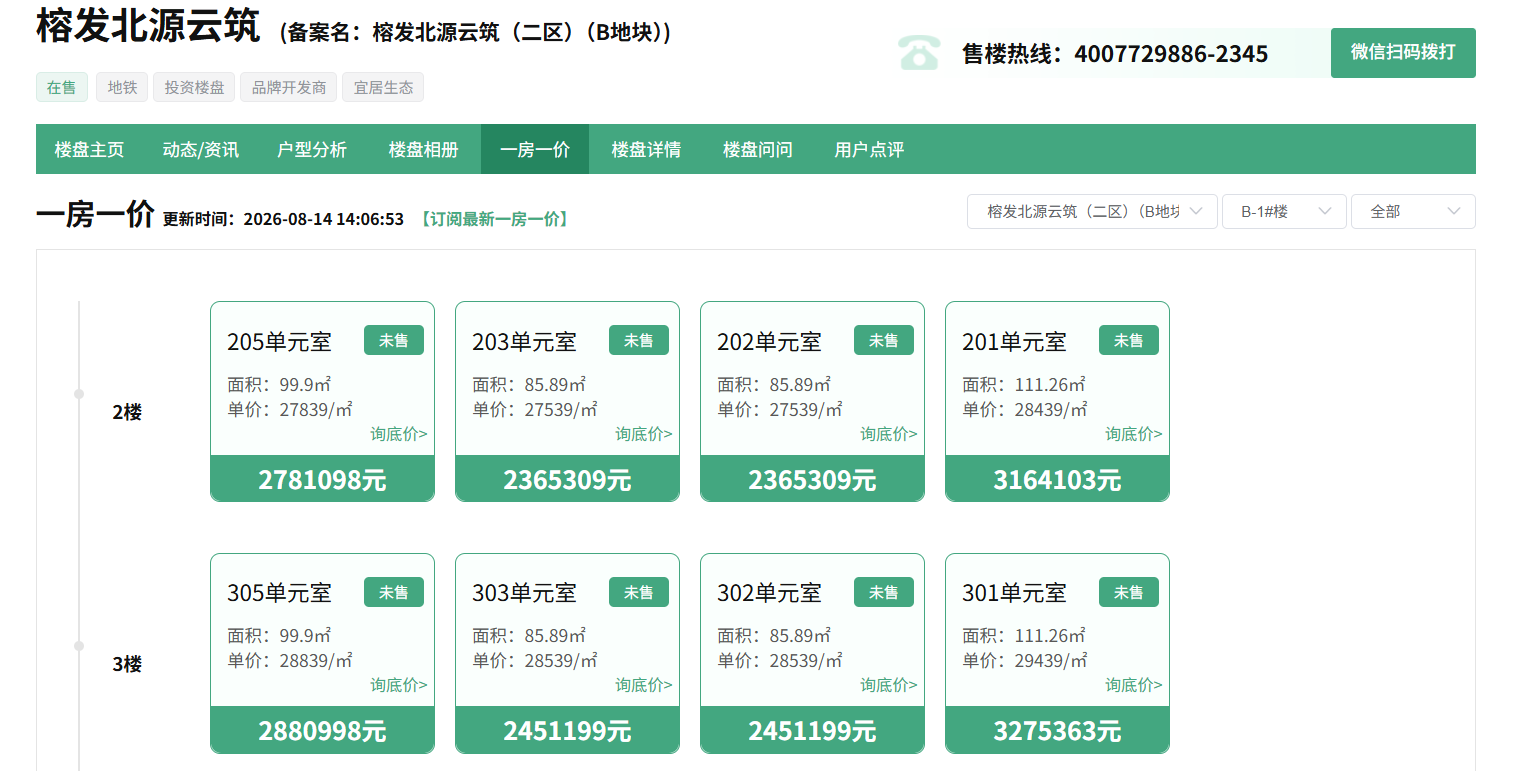Click the 3275363元 total price
This screenshot has height=771, width=1534.
[x=1057, y=730]
